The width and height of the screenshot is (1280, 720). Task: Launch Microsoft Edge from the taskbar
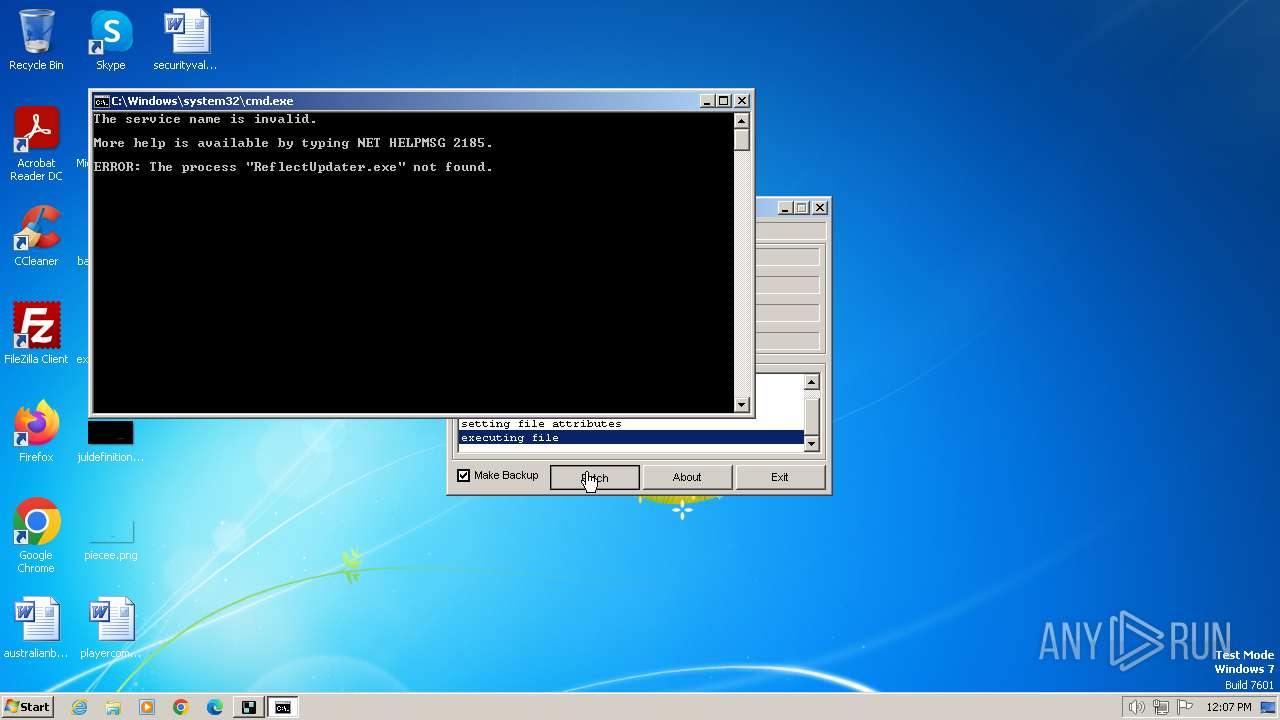(x=215, y=707)
